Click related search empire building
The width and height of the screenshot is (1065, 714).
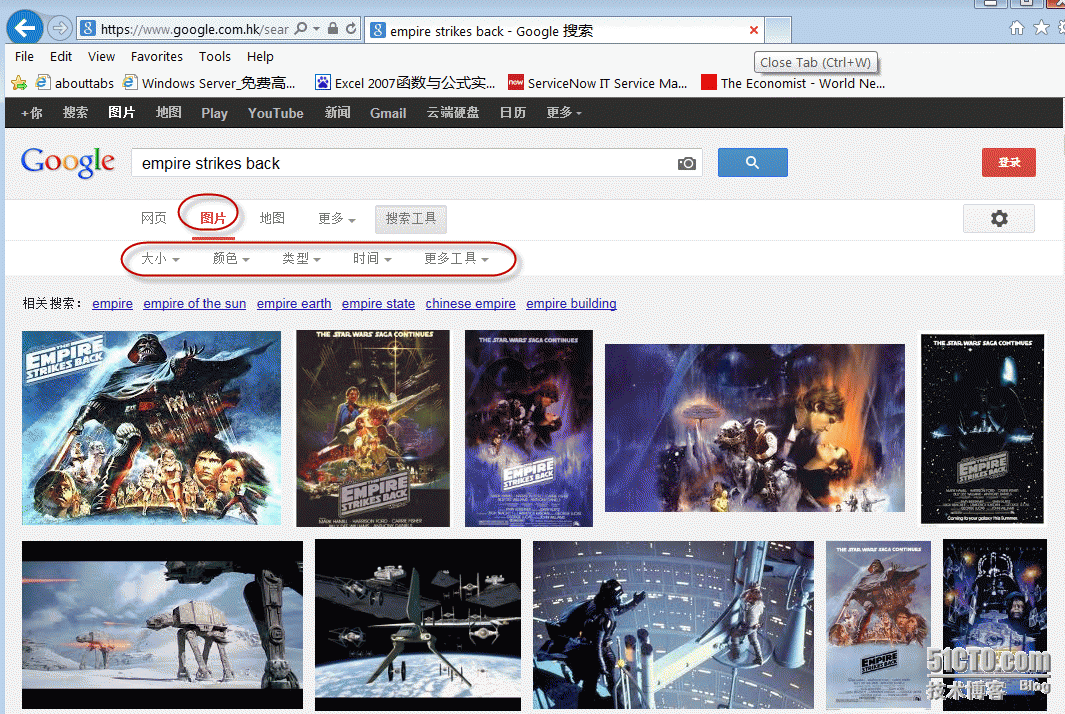(571, 304)
